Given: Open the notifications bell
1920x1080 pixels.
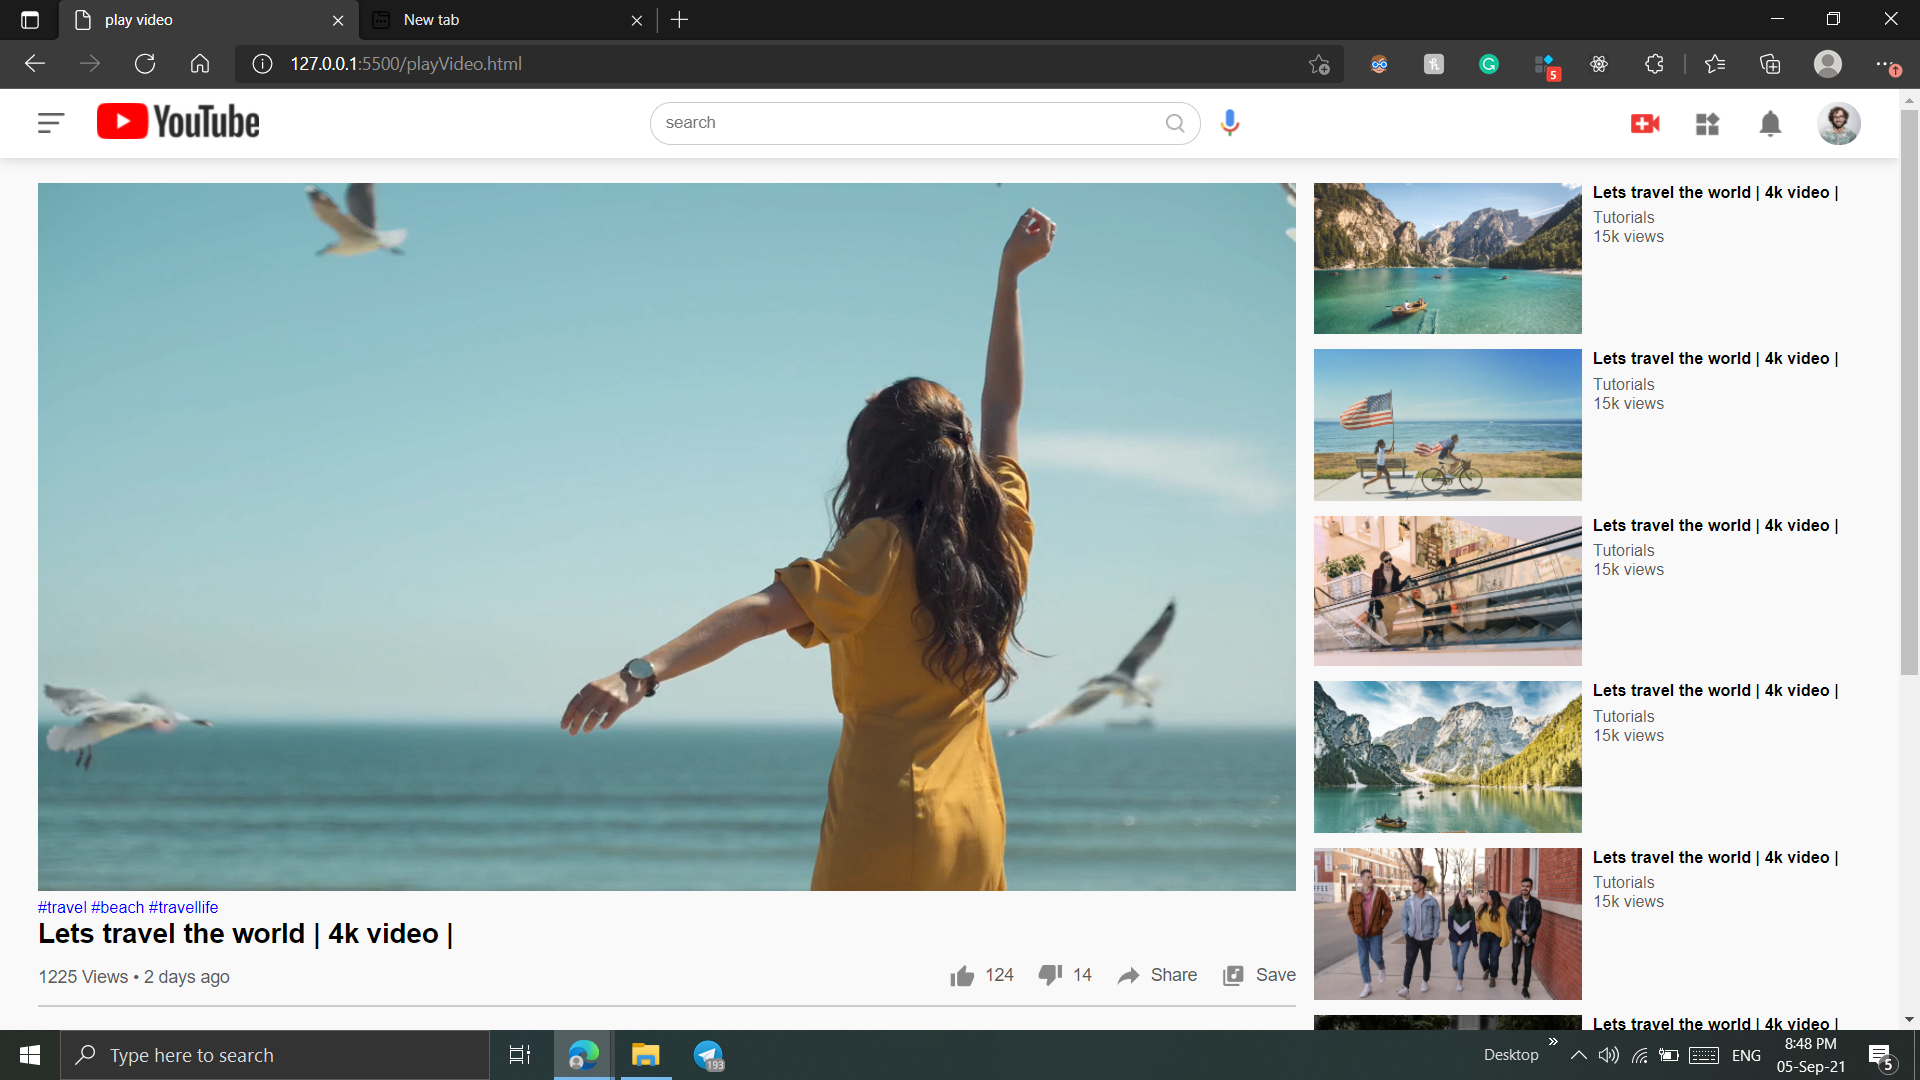Looking at the screenshot, I should coord(1770,124).
